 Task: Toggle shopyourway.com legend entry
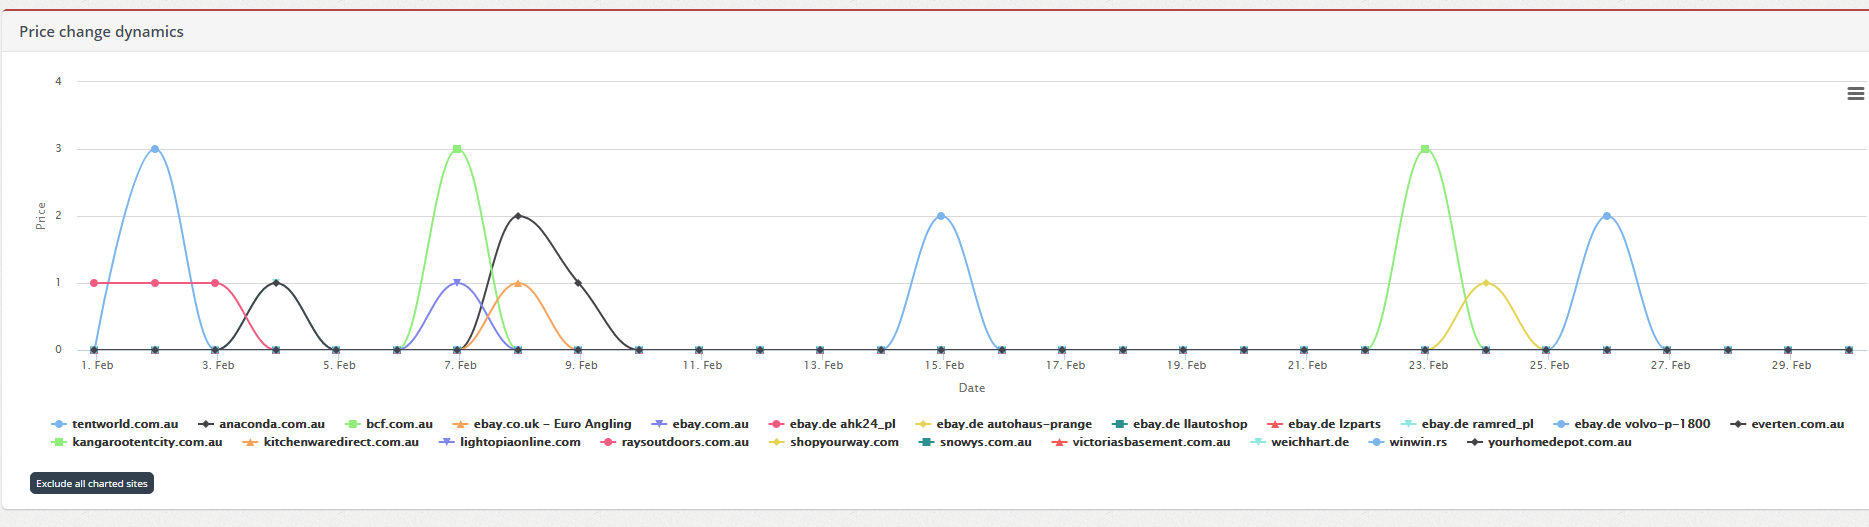[835, 442]
